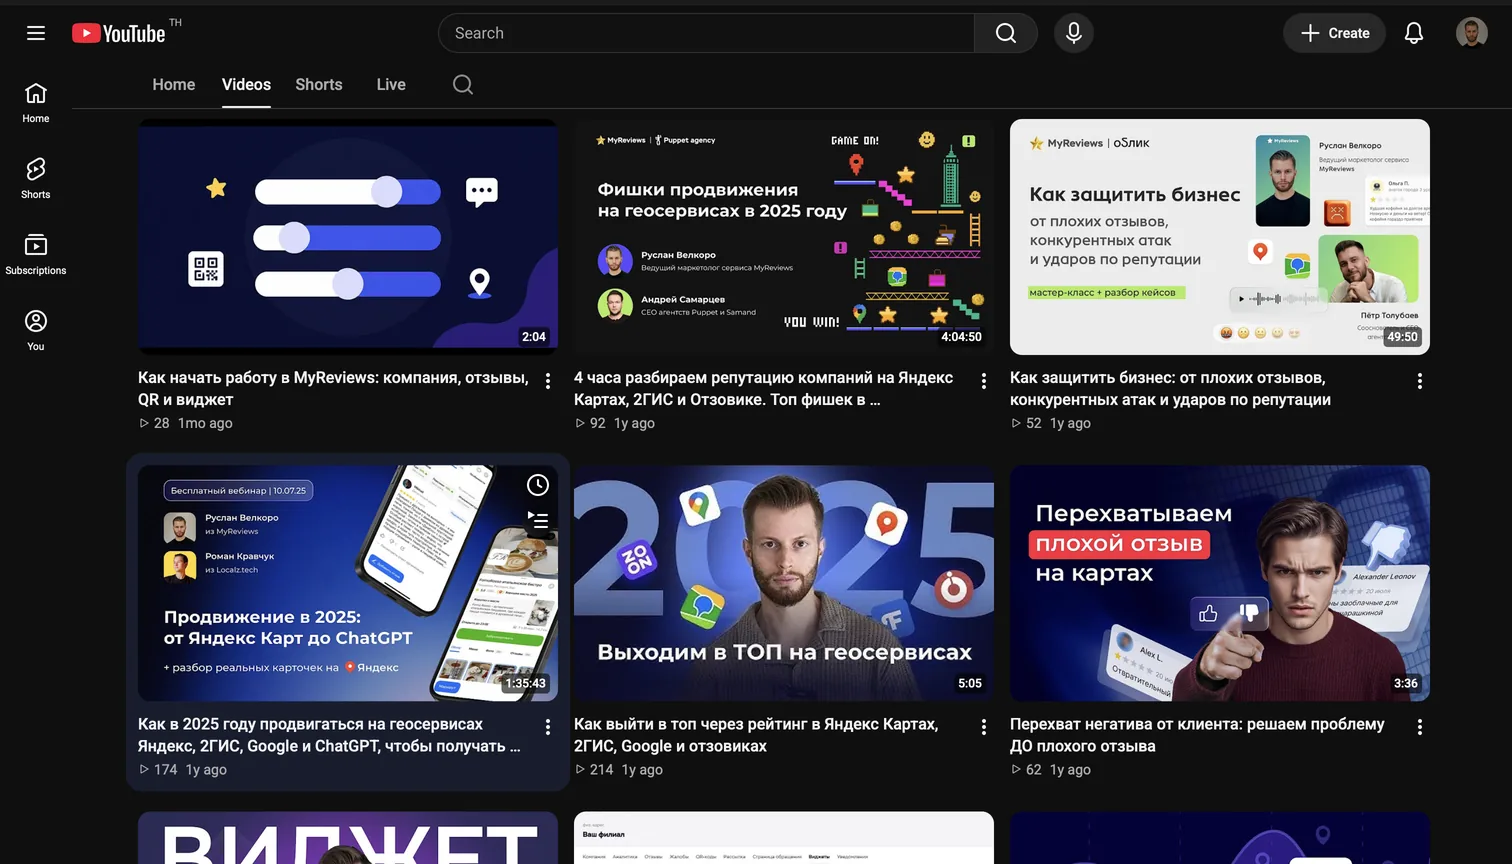
Task: Open Shorts in sidebar
Action: (36, 179)
